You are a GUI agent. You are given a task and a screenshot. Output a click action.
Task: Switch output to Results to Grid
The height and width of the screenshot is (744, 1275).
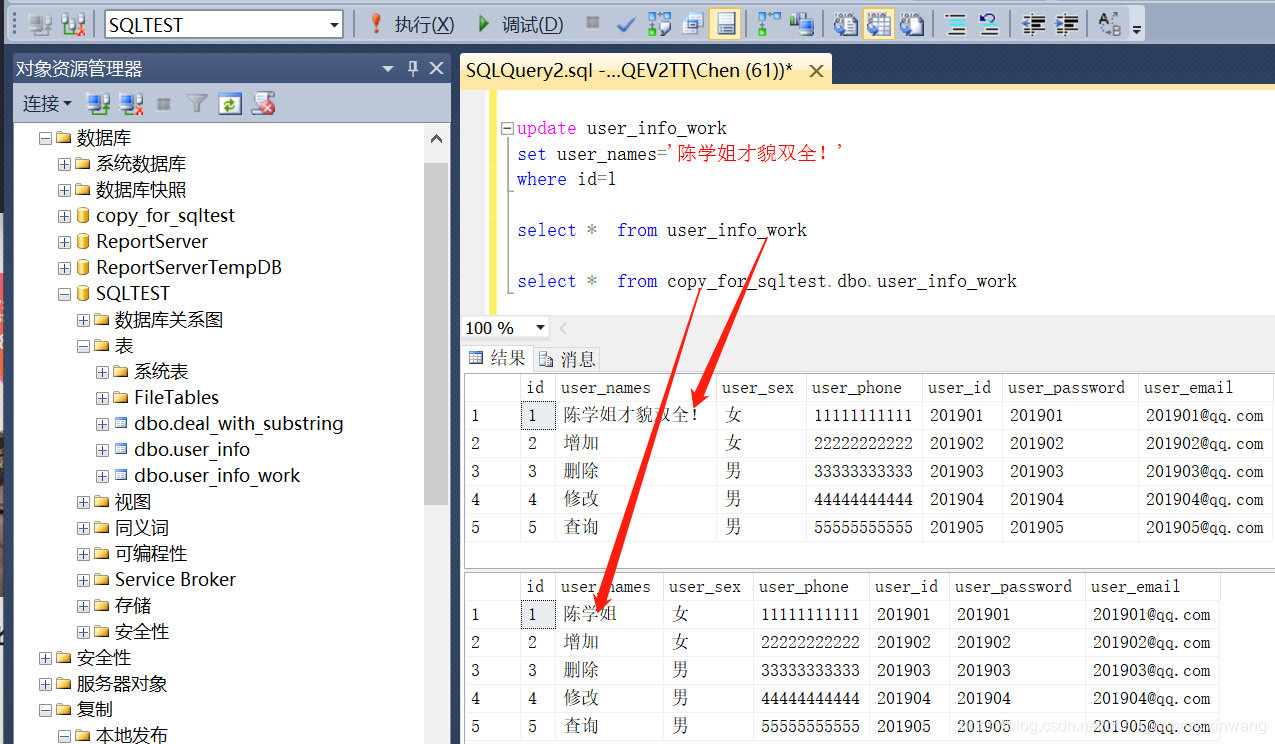[879, 24]
